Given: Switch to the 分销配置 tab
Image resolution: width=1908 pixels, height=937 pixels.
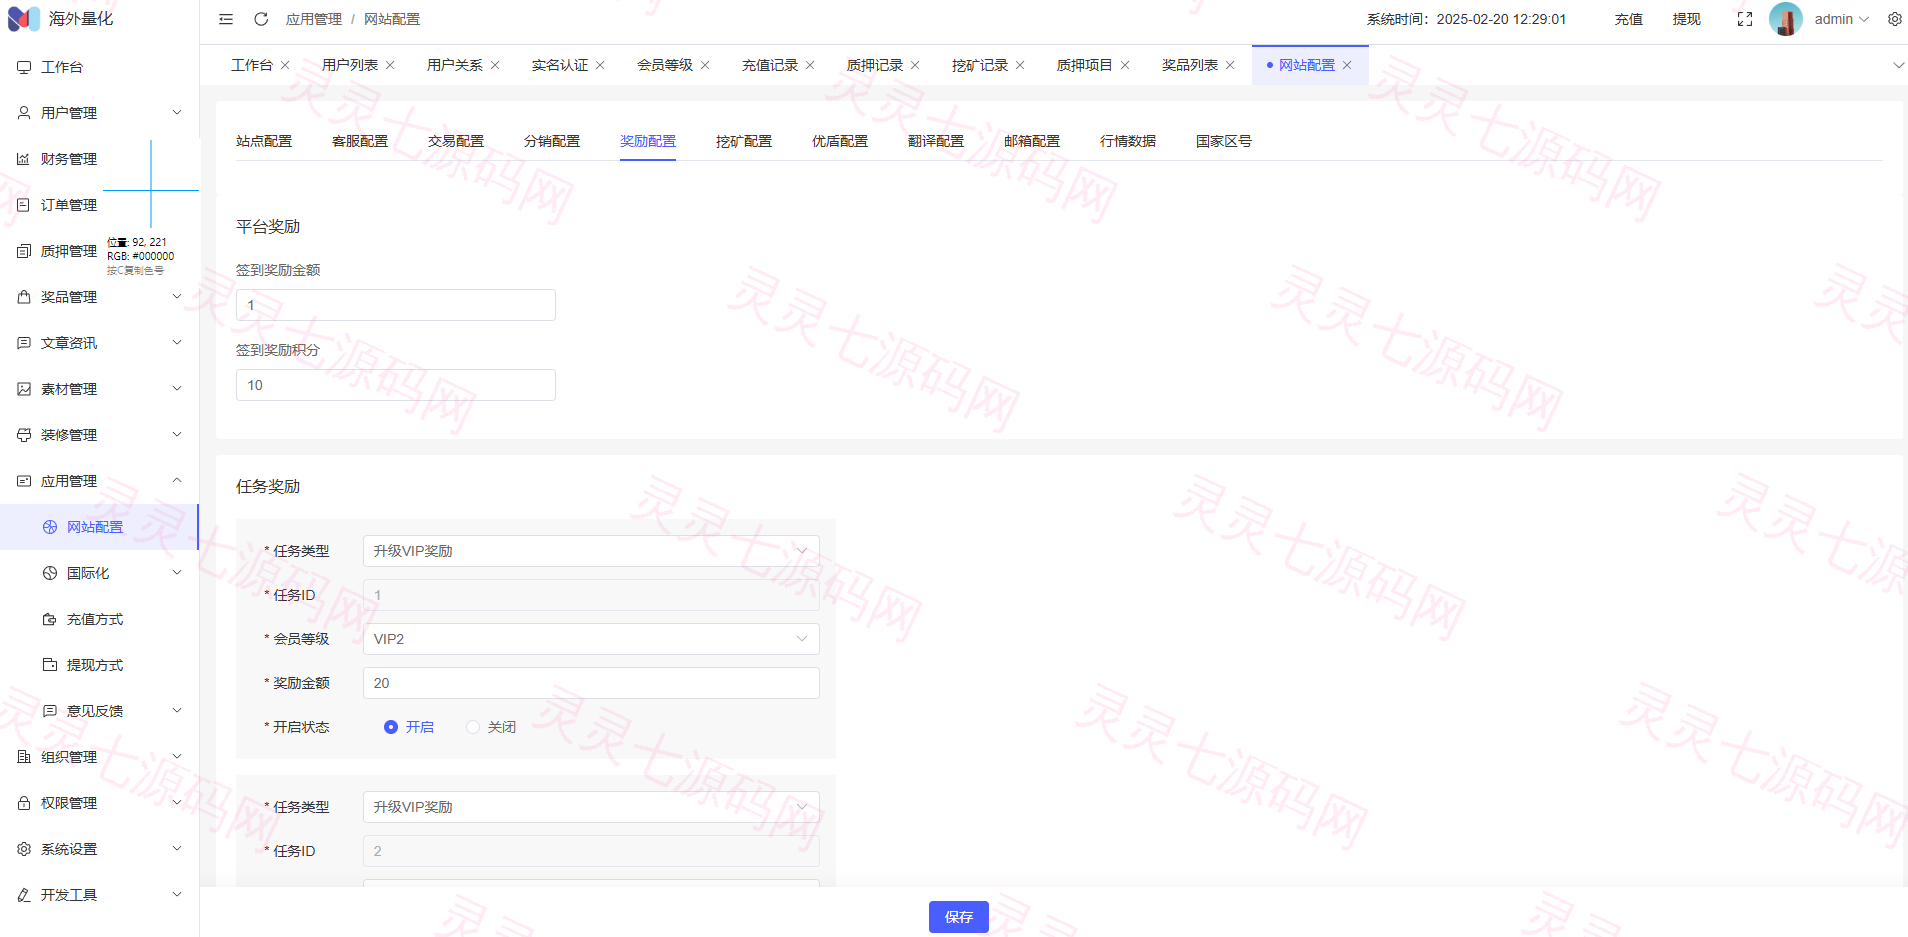Looking at the screenshot, I should click(552, 141).
